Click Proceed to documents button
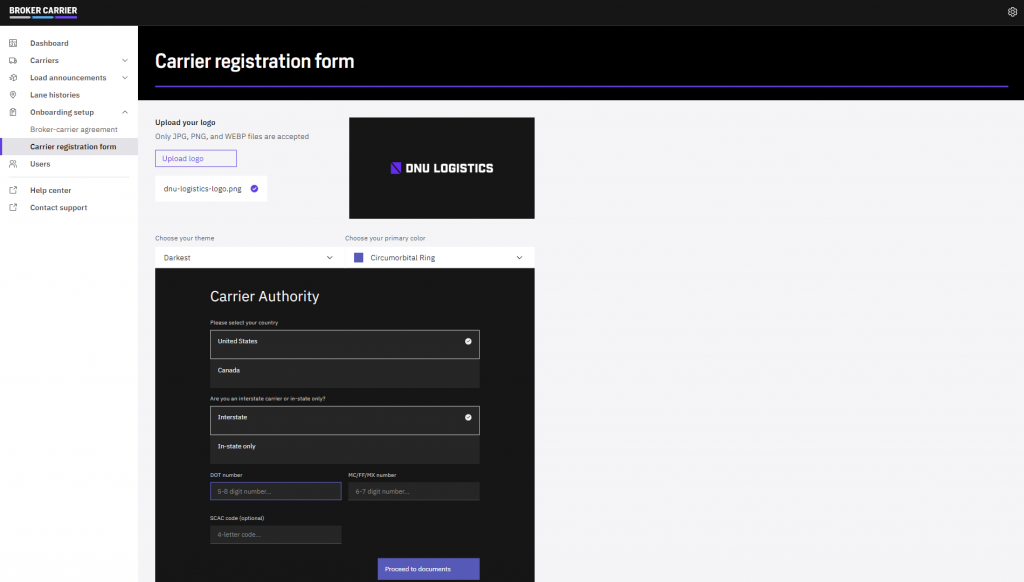1024x582 pixels. 428,569
